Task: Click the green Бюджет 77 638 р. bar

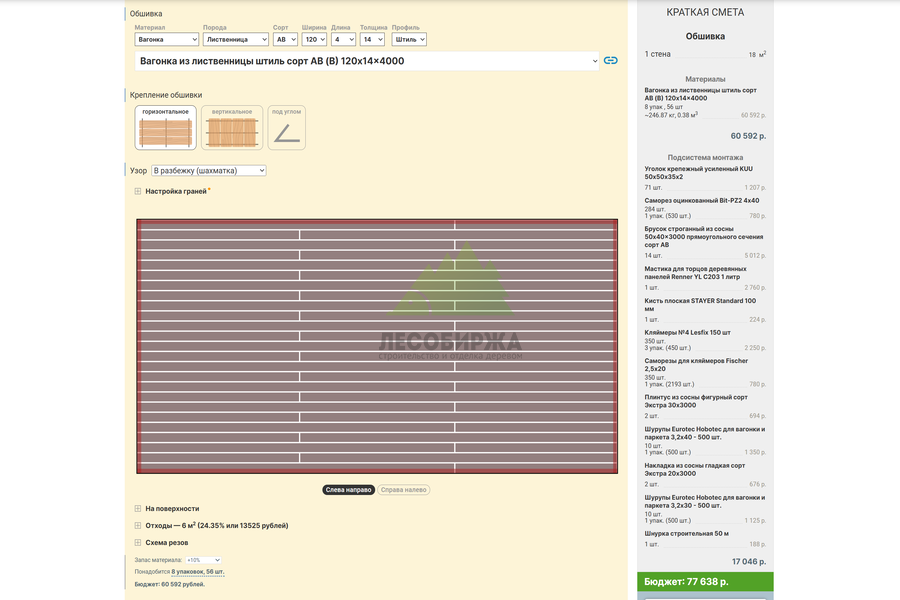Action: [705, 582]
